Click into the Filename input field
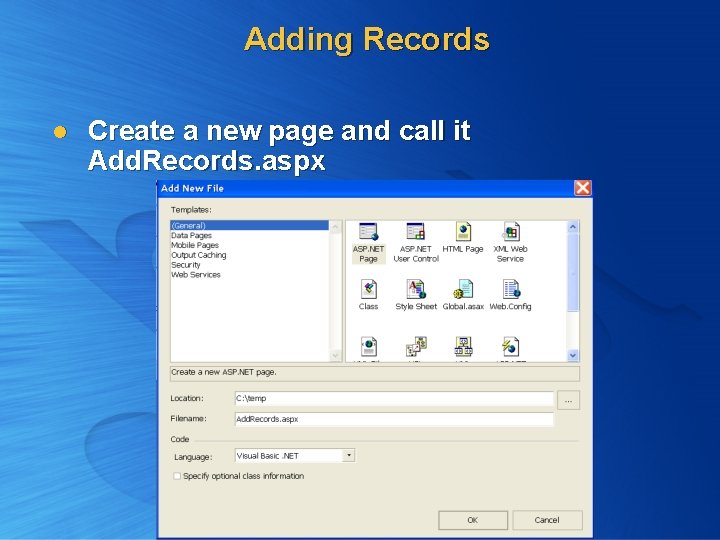The image size is (720, 540). click(394, 419)
